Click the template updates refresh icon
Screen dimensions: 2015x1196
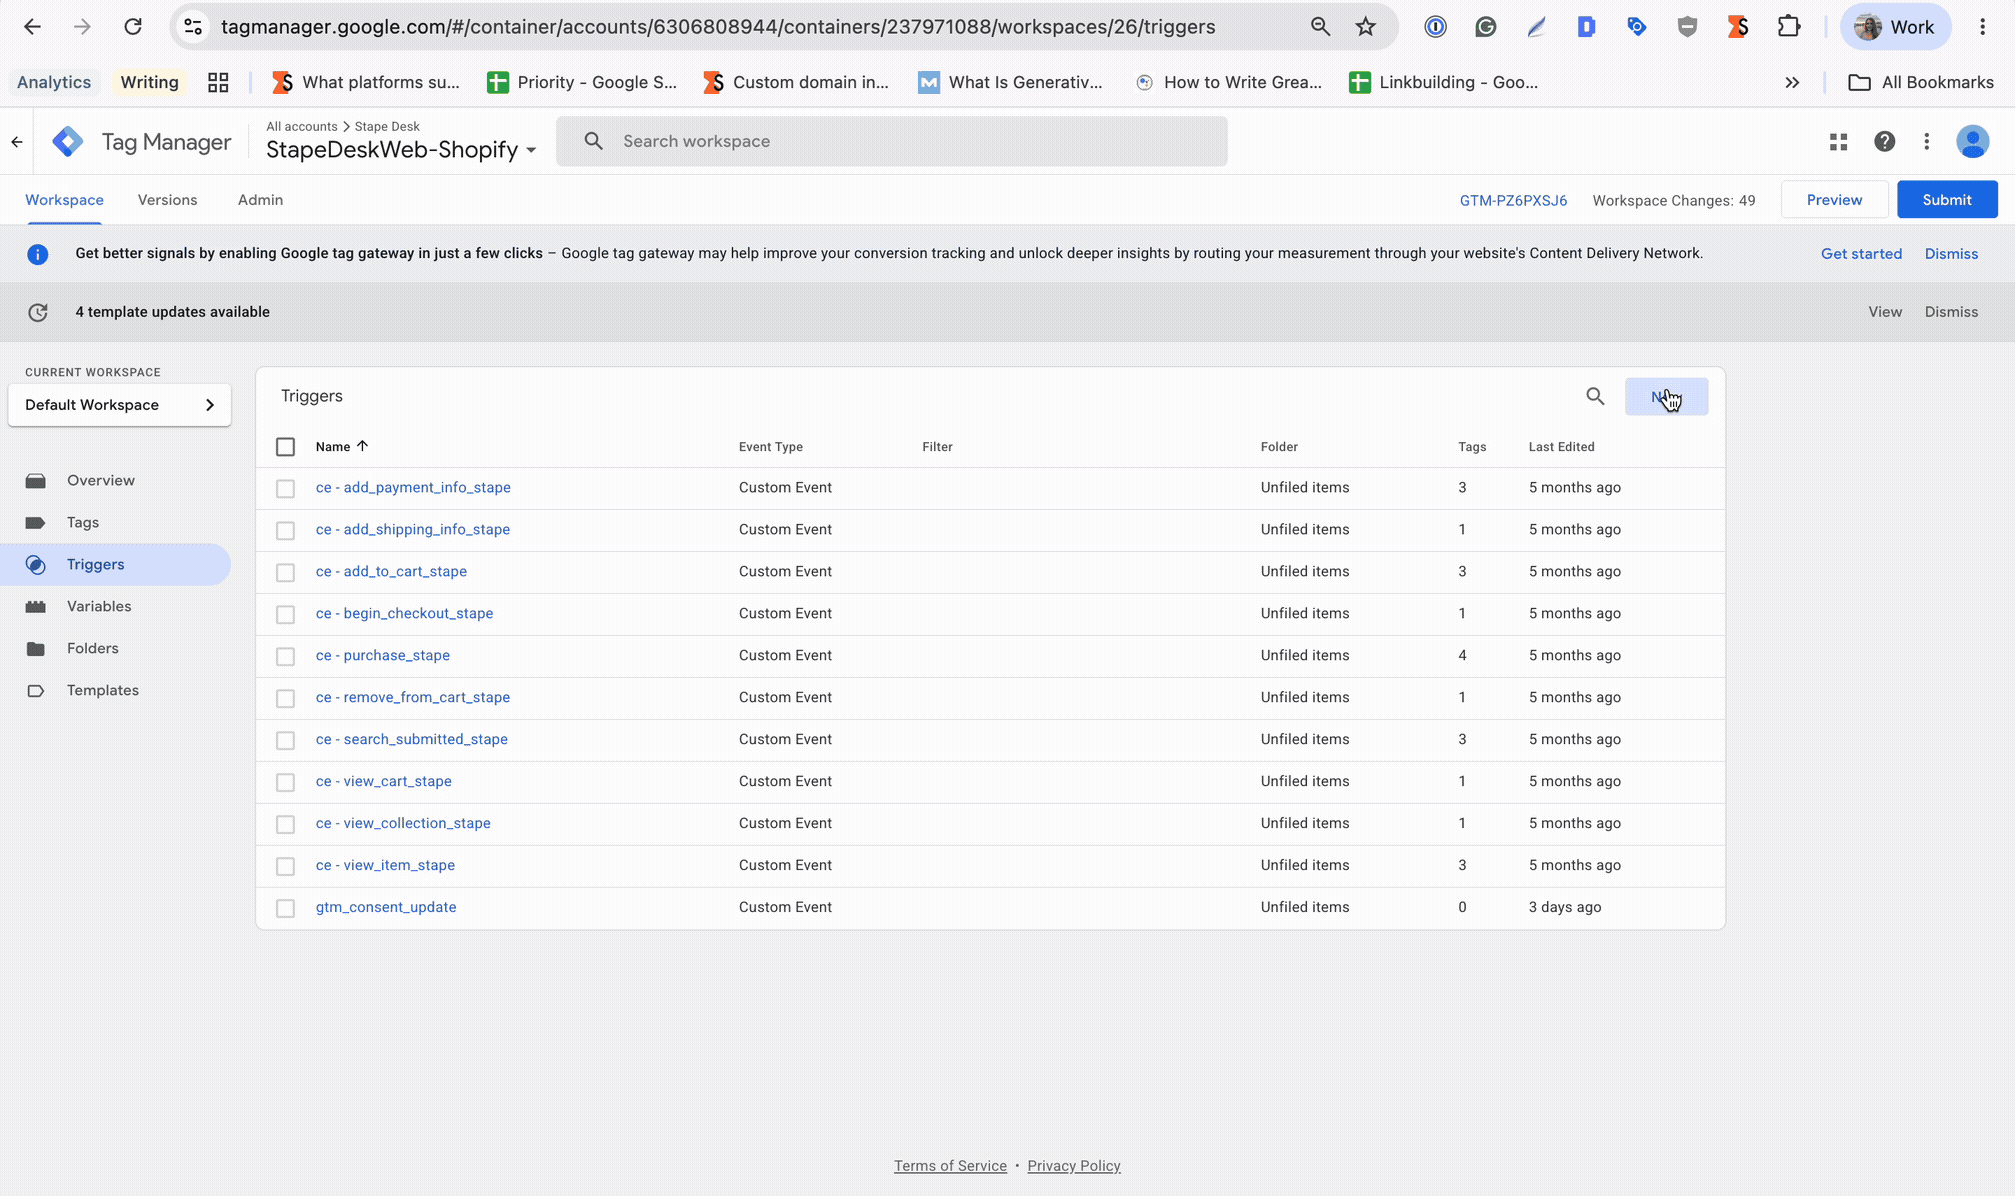(x=38, y=312)
